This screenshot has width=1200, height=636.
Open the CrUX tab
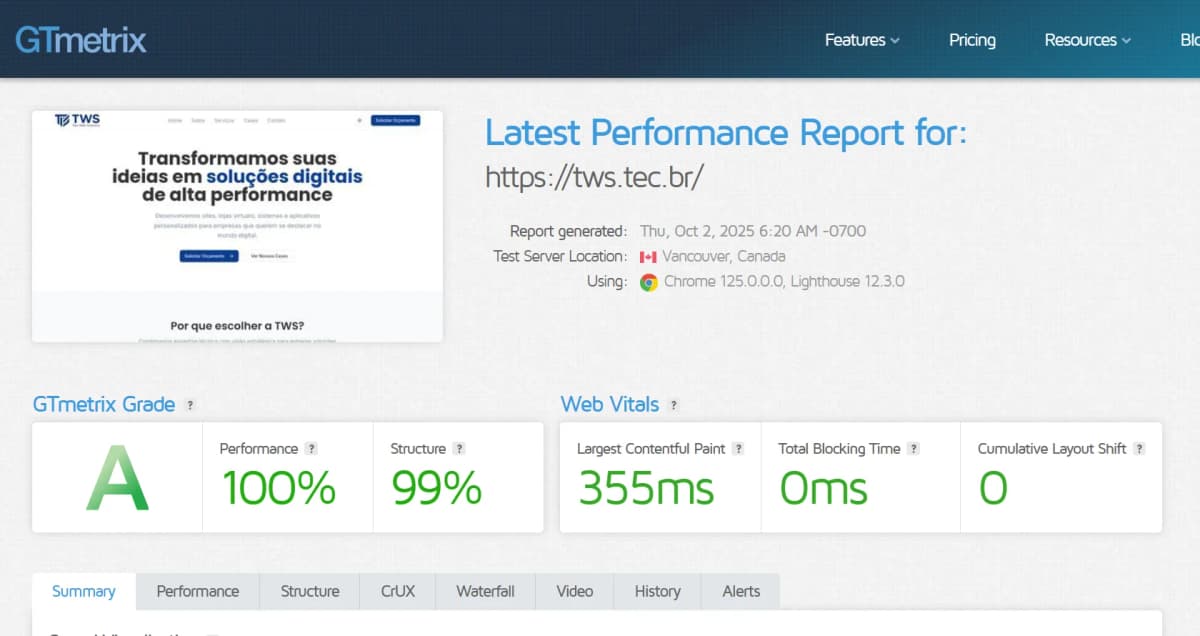coord(398,591)
